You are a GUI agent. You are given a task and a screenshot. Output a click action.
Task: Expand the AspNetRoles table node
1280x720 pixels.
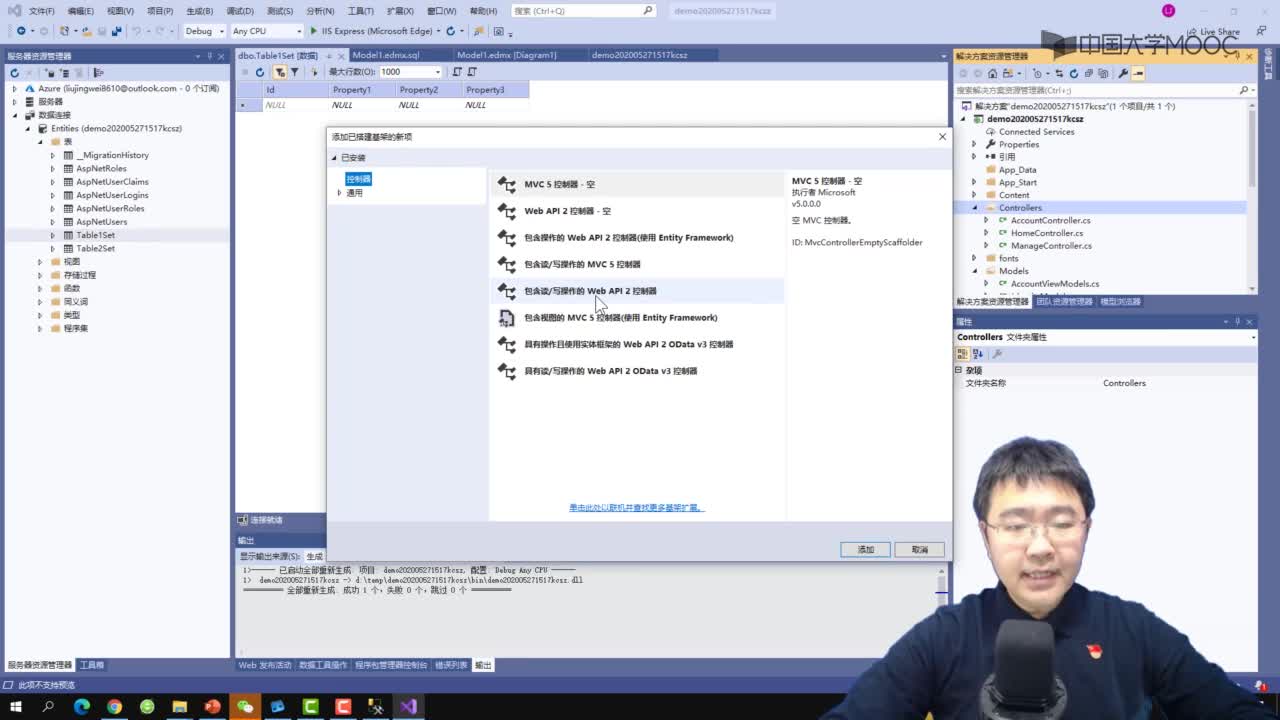coord(53,169)
